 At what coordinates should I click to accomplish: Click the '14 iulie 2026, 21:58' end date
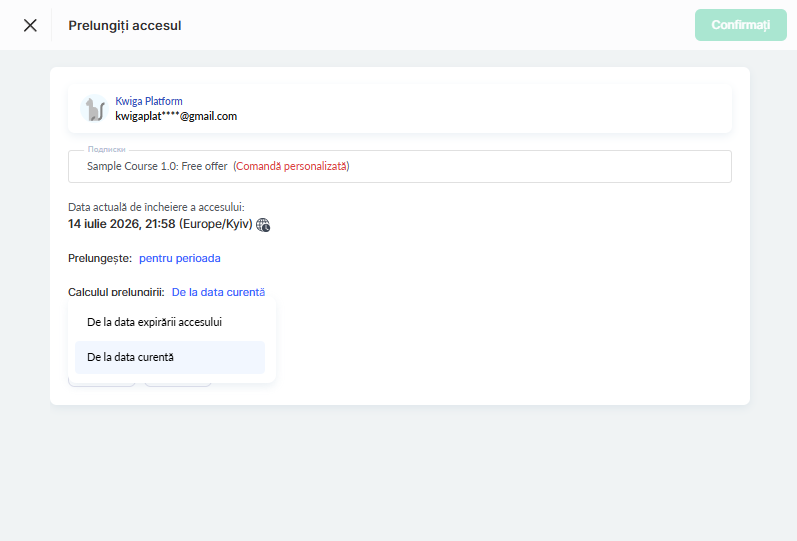121,224
